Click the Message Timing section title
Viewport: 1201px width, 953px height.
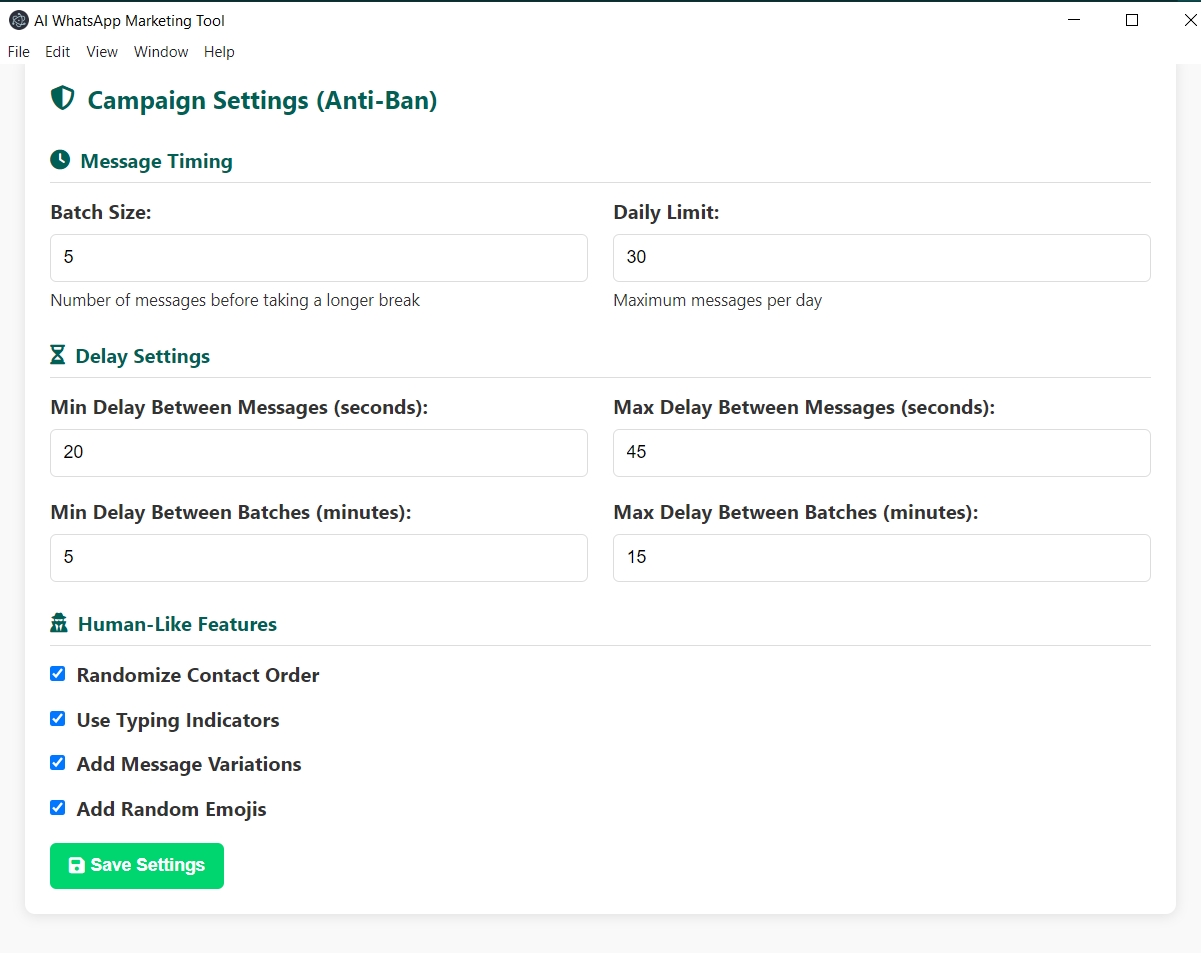(156, 161)
